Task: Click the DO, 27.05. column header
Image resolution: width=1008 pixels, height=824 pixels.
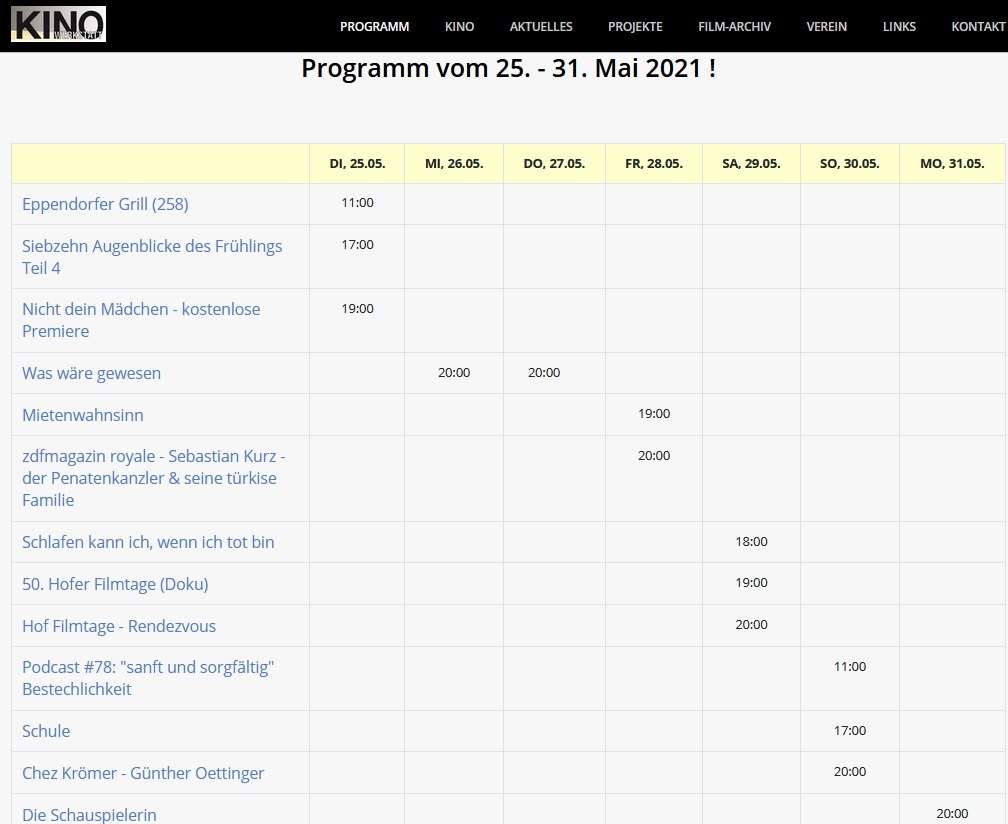Action: pos(554,163)
